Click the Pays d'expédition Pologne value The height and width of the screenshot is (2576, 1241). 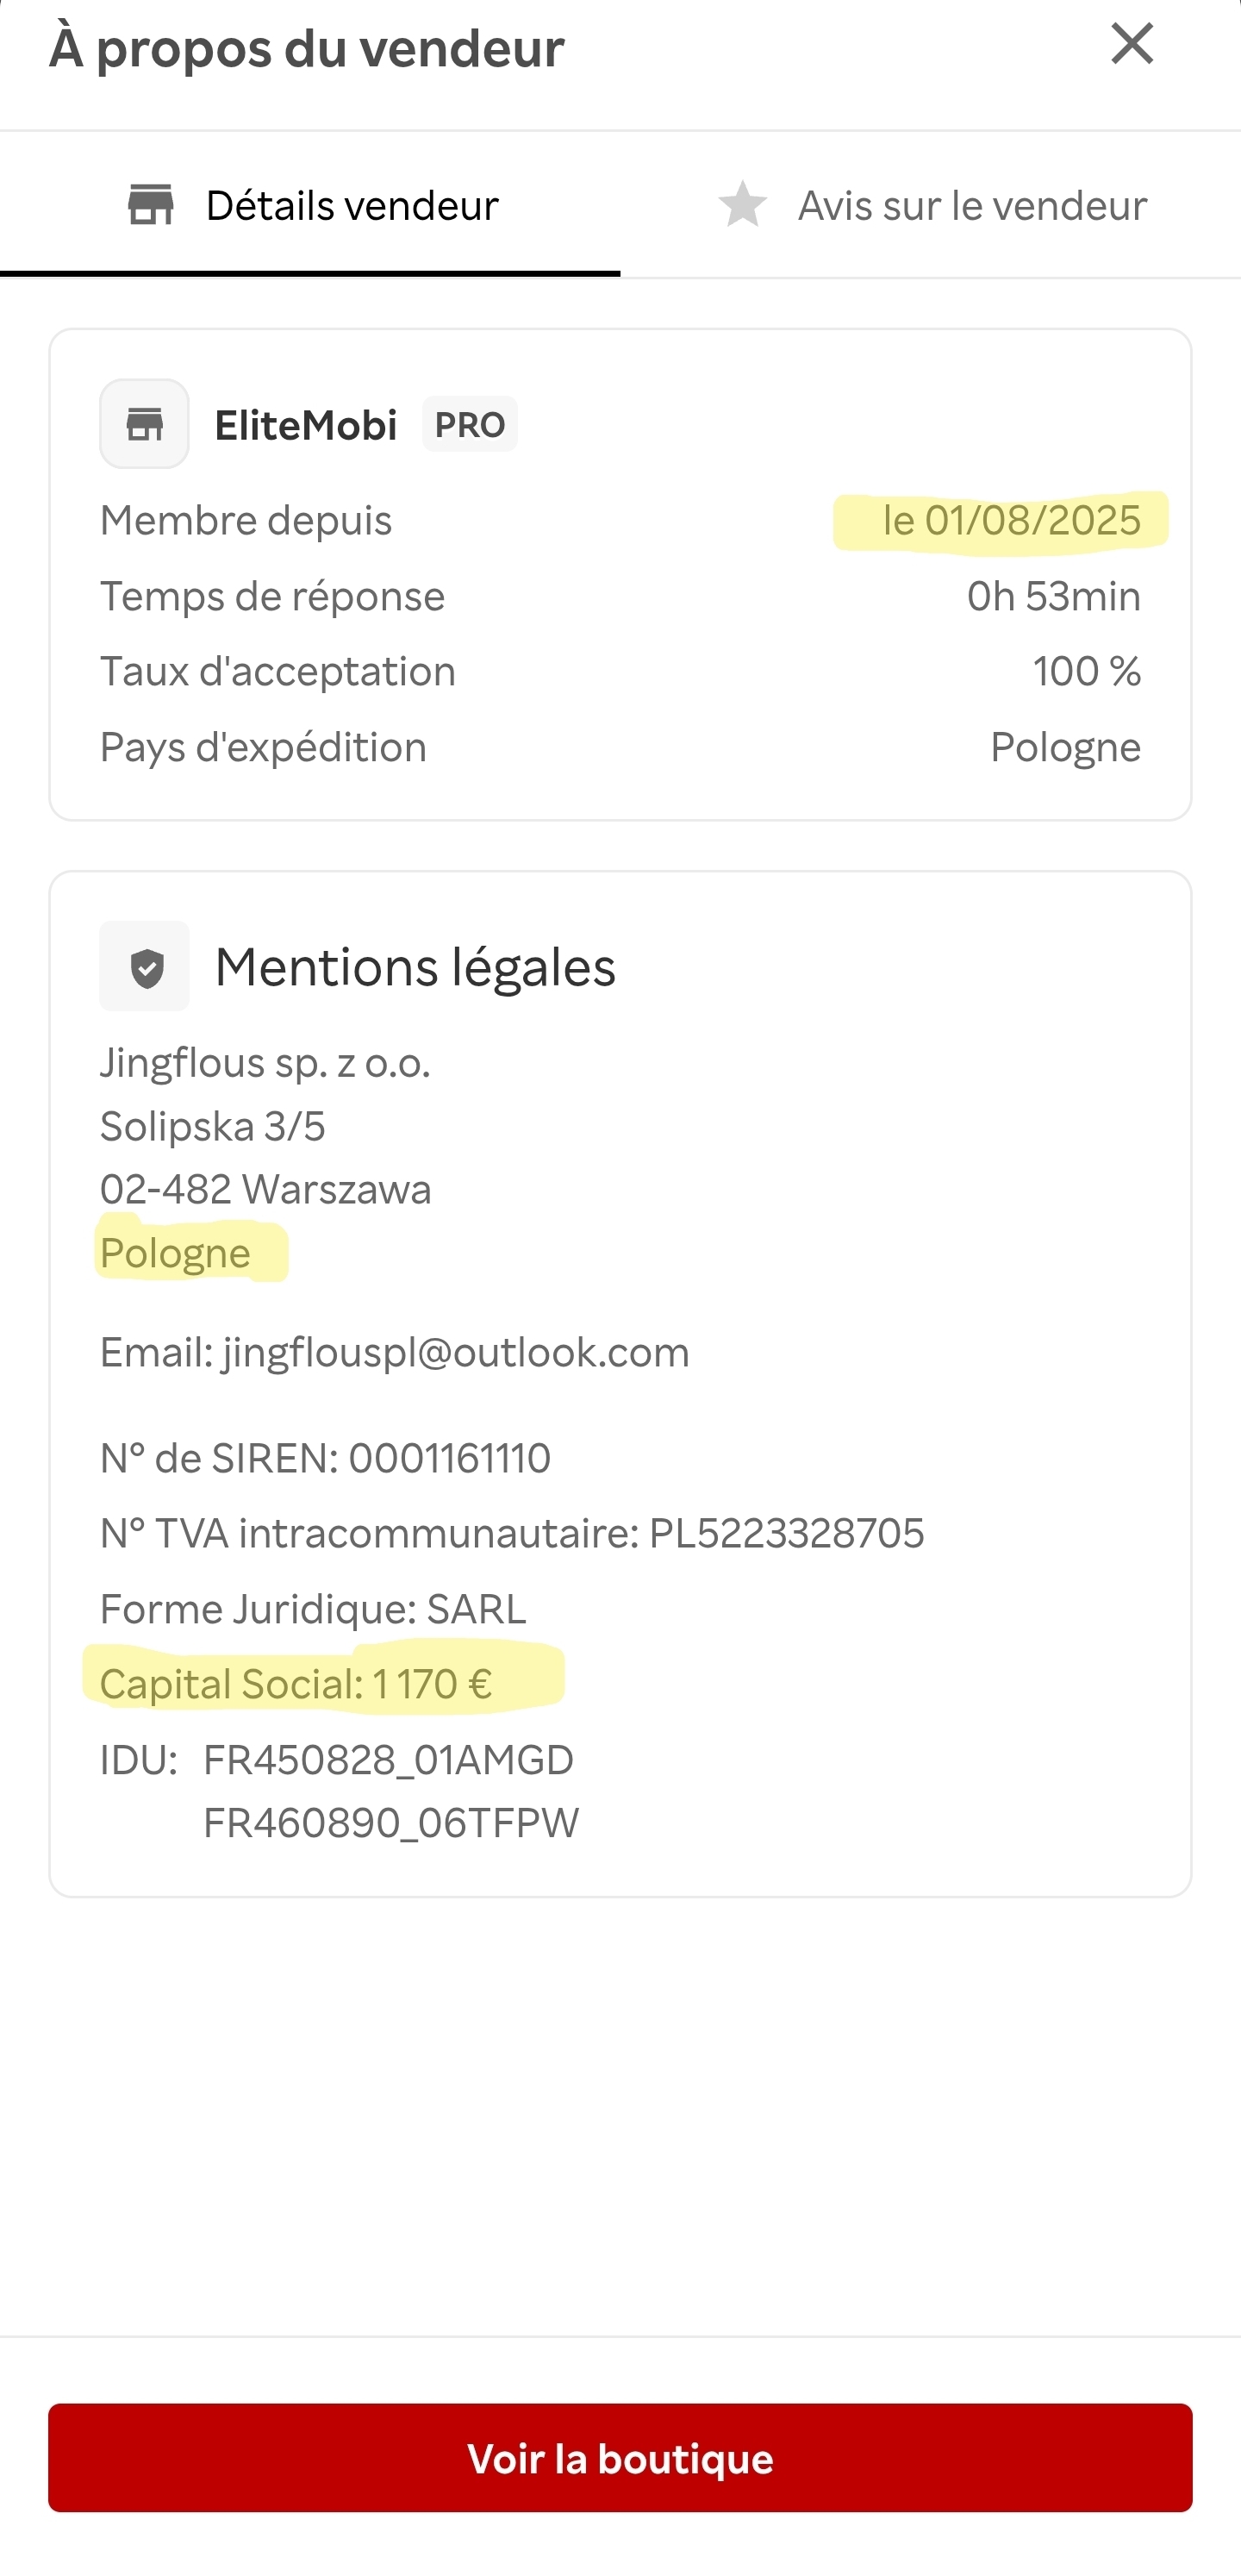1064,747
